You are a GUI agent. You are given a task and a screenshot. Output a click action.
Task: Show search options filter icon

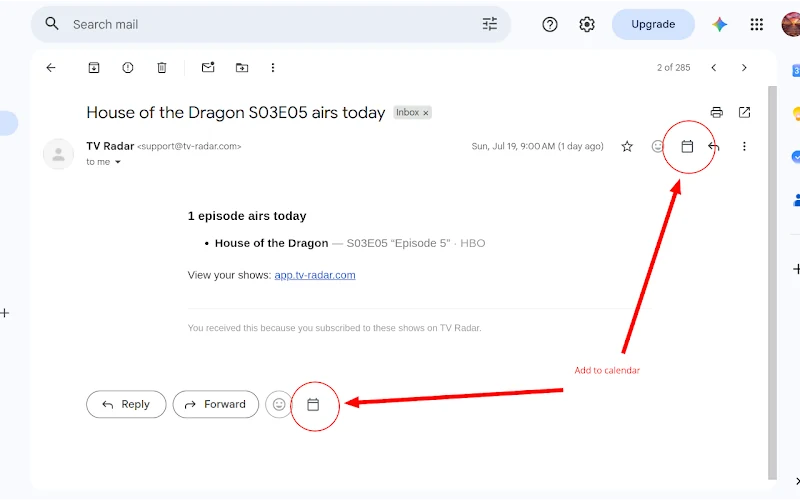[x=490, y=23]
